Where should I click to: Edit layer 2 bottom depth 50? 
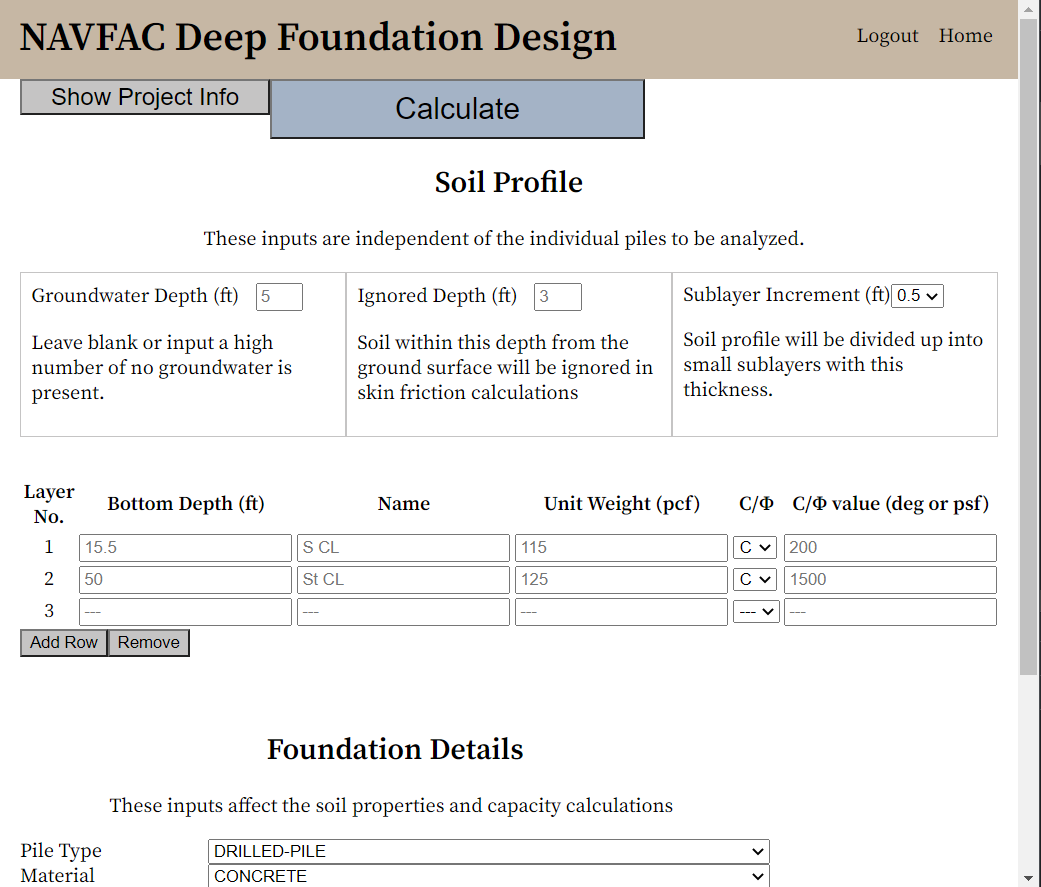[x=185, y=580]
